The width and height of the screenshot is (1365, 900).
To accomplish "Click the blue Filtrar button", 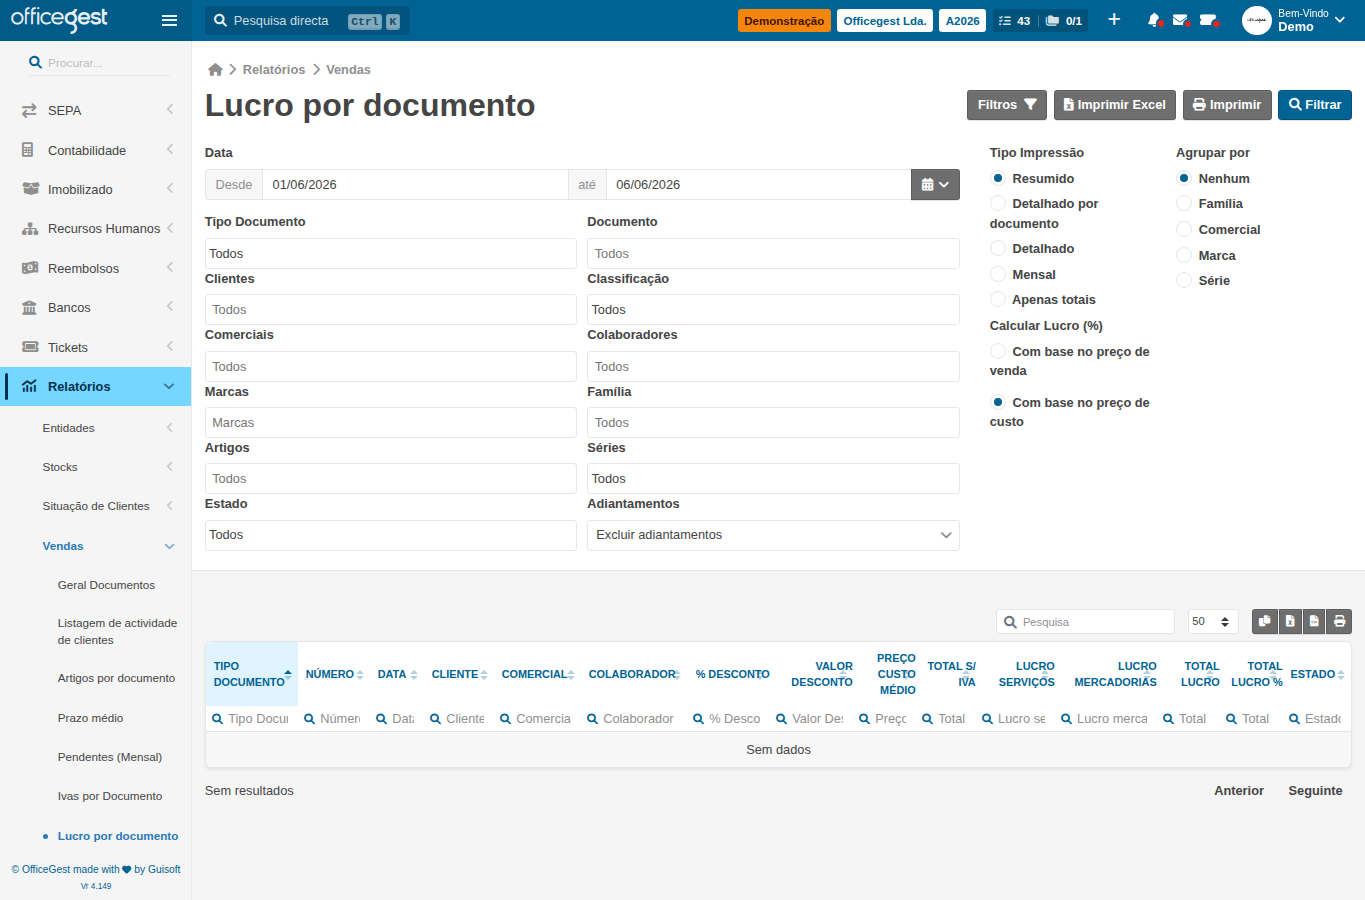I will point(1315,105).
